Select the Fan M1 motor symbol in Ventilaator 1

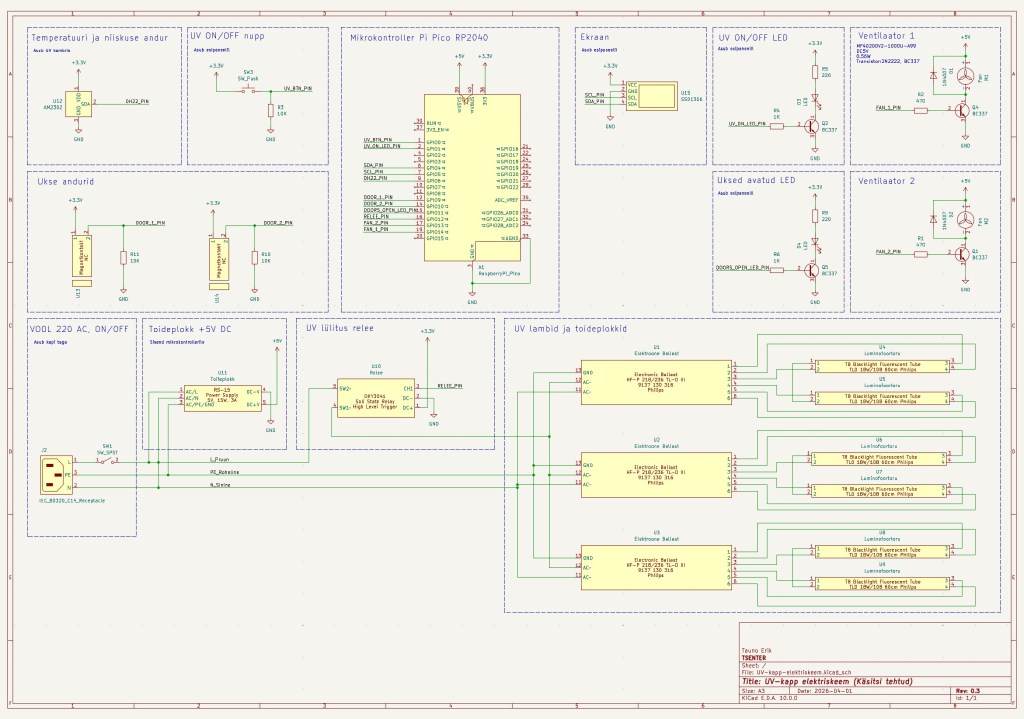[964, 77]
